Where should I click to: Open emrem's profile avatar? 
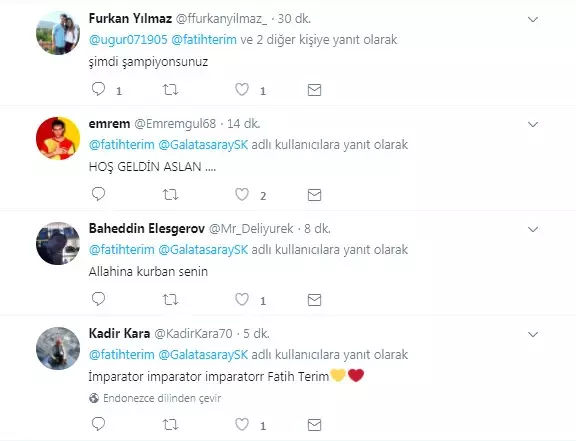(x=58, y=138)
